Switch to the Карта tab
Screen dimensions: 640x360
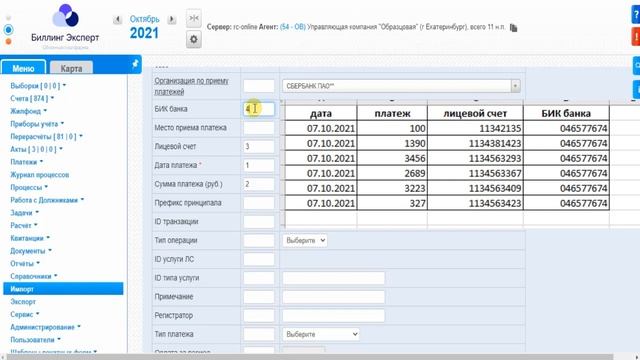pyautogui.click(x=71, y=68)
